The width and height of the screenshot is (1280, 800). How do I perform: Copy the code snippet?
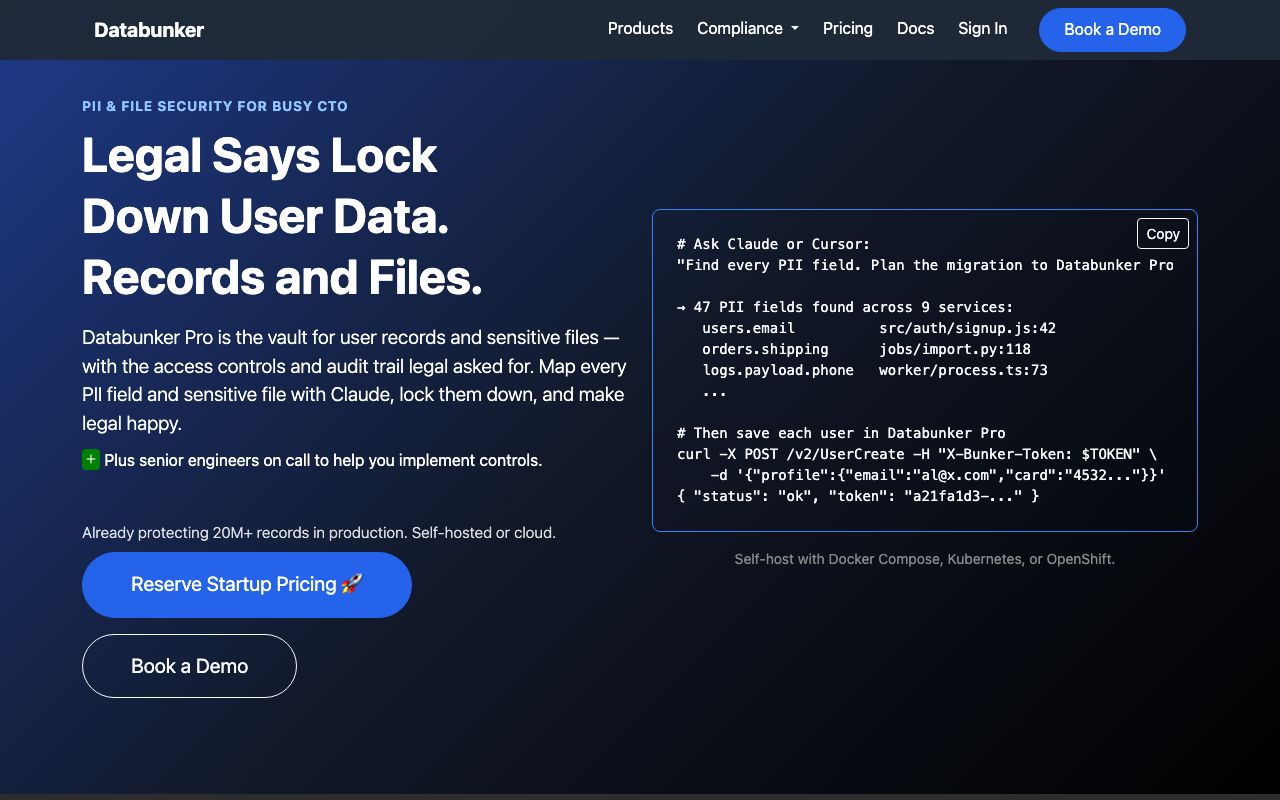pyautogui.click(x=1163, y=234)
